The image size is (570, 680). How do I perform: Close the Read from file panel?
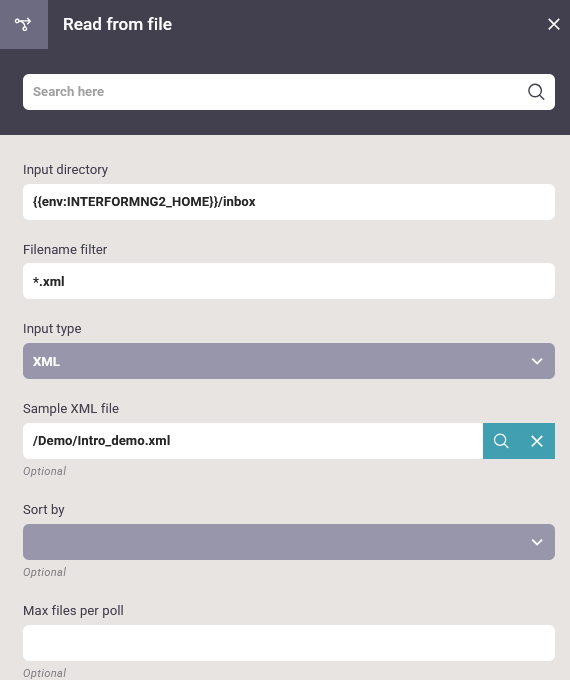coord(554,24)
